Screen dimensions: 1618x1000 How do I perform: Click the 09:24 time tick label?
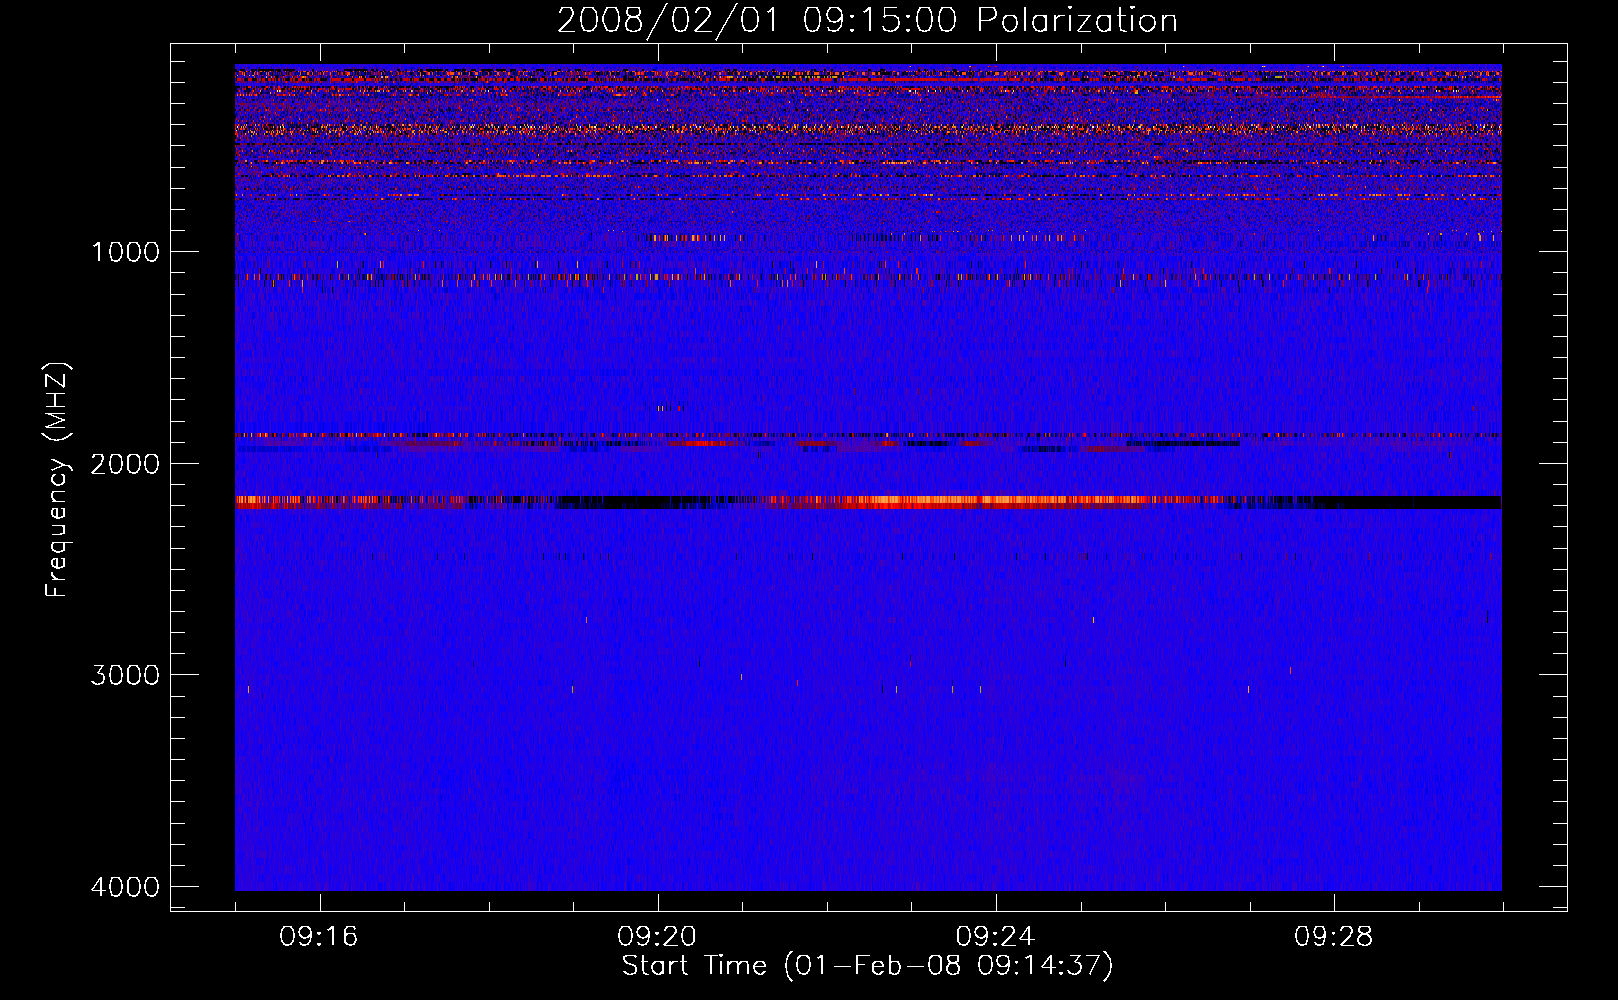[x=995, y=937]
